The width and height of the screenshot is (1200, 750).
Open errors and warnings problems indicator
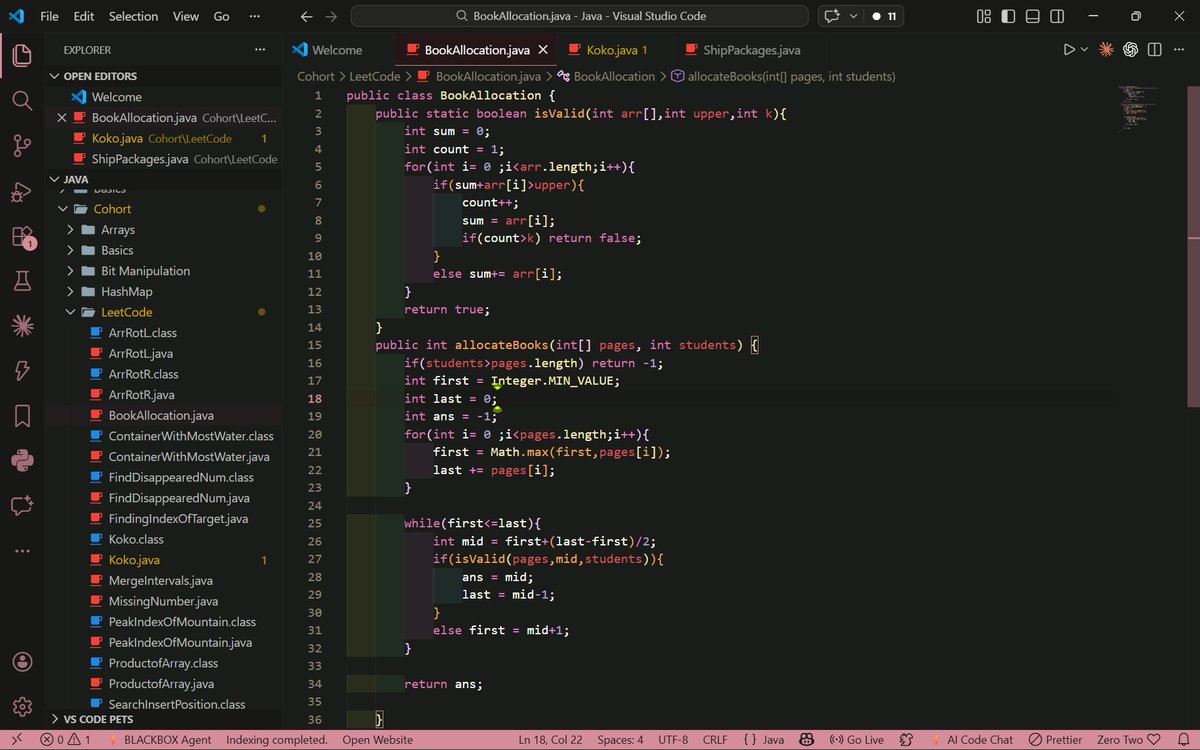(x=65, y=740)
